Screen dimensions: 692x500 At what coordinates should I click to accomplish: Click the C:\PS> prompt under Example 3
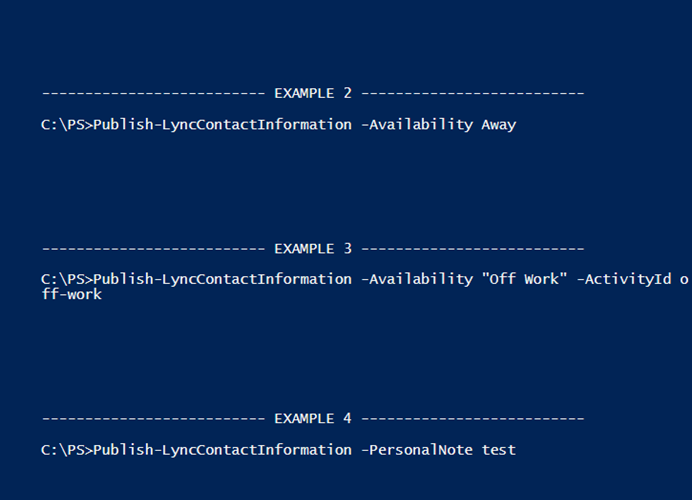coord(66,279)
